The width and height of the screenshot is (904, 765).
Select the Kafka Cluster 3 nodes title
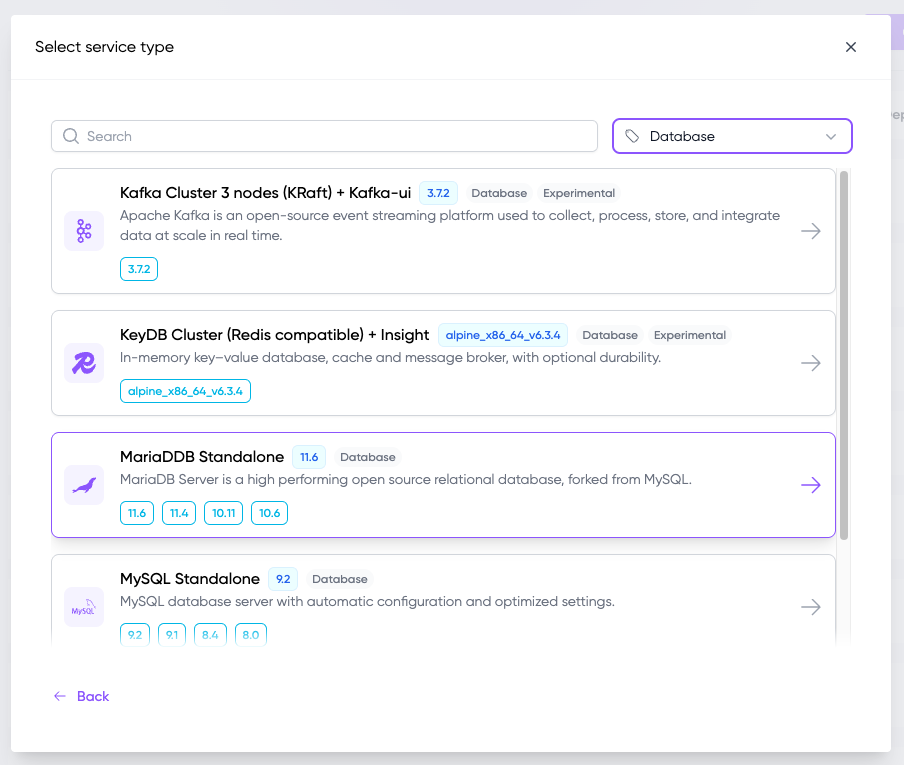coord(265,193)
